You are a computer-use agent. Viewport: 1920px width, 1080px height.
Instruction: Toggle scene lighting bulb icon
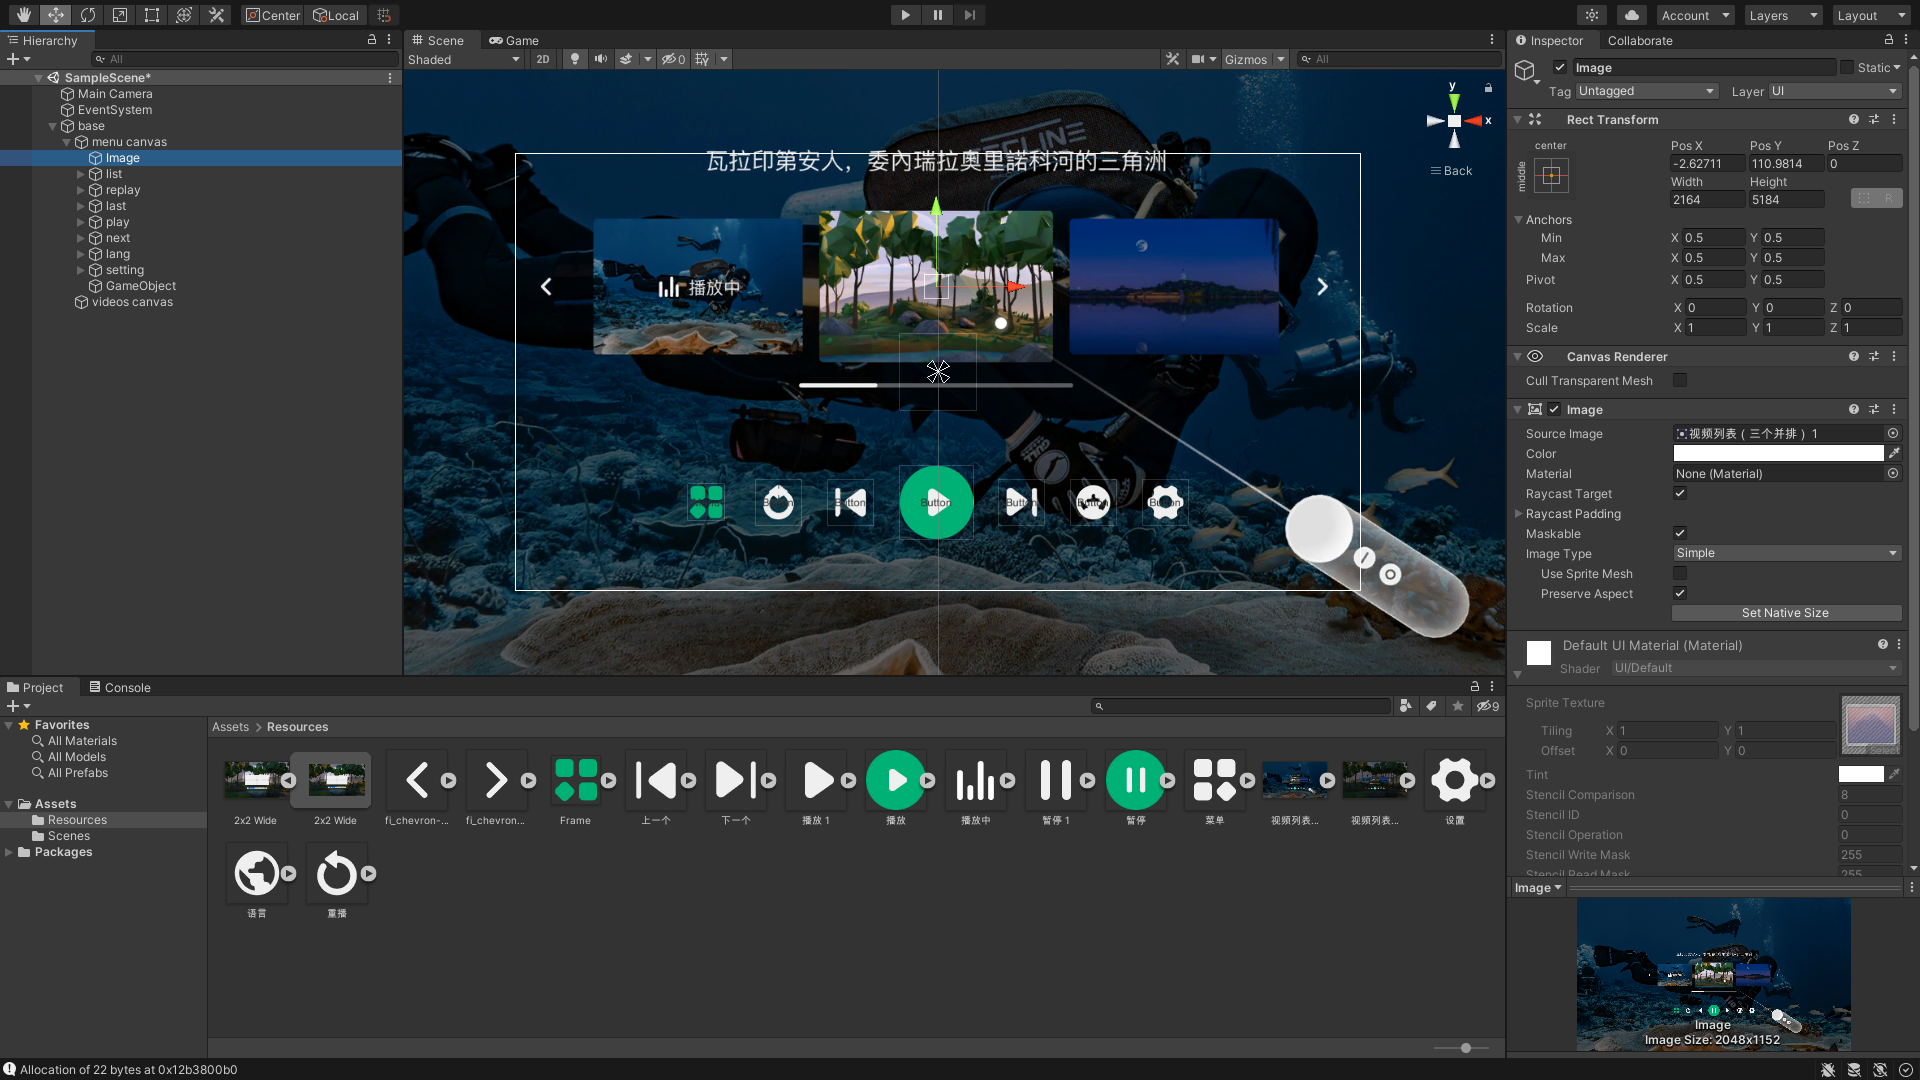pos(574,59)
